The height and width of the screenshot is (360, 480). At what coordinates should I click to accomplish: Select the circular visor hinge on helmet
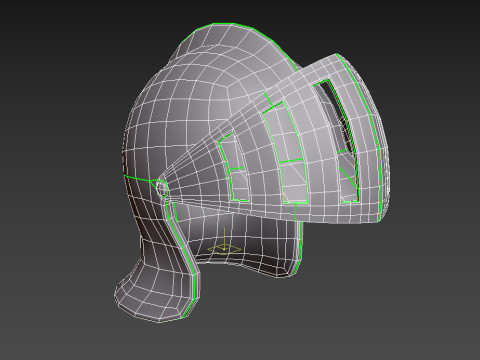pos(162,188)
